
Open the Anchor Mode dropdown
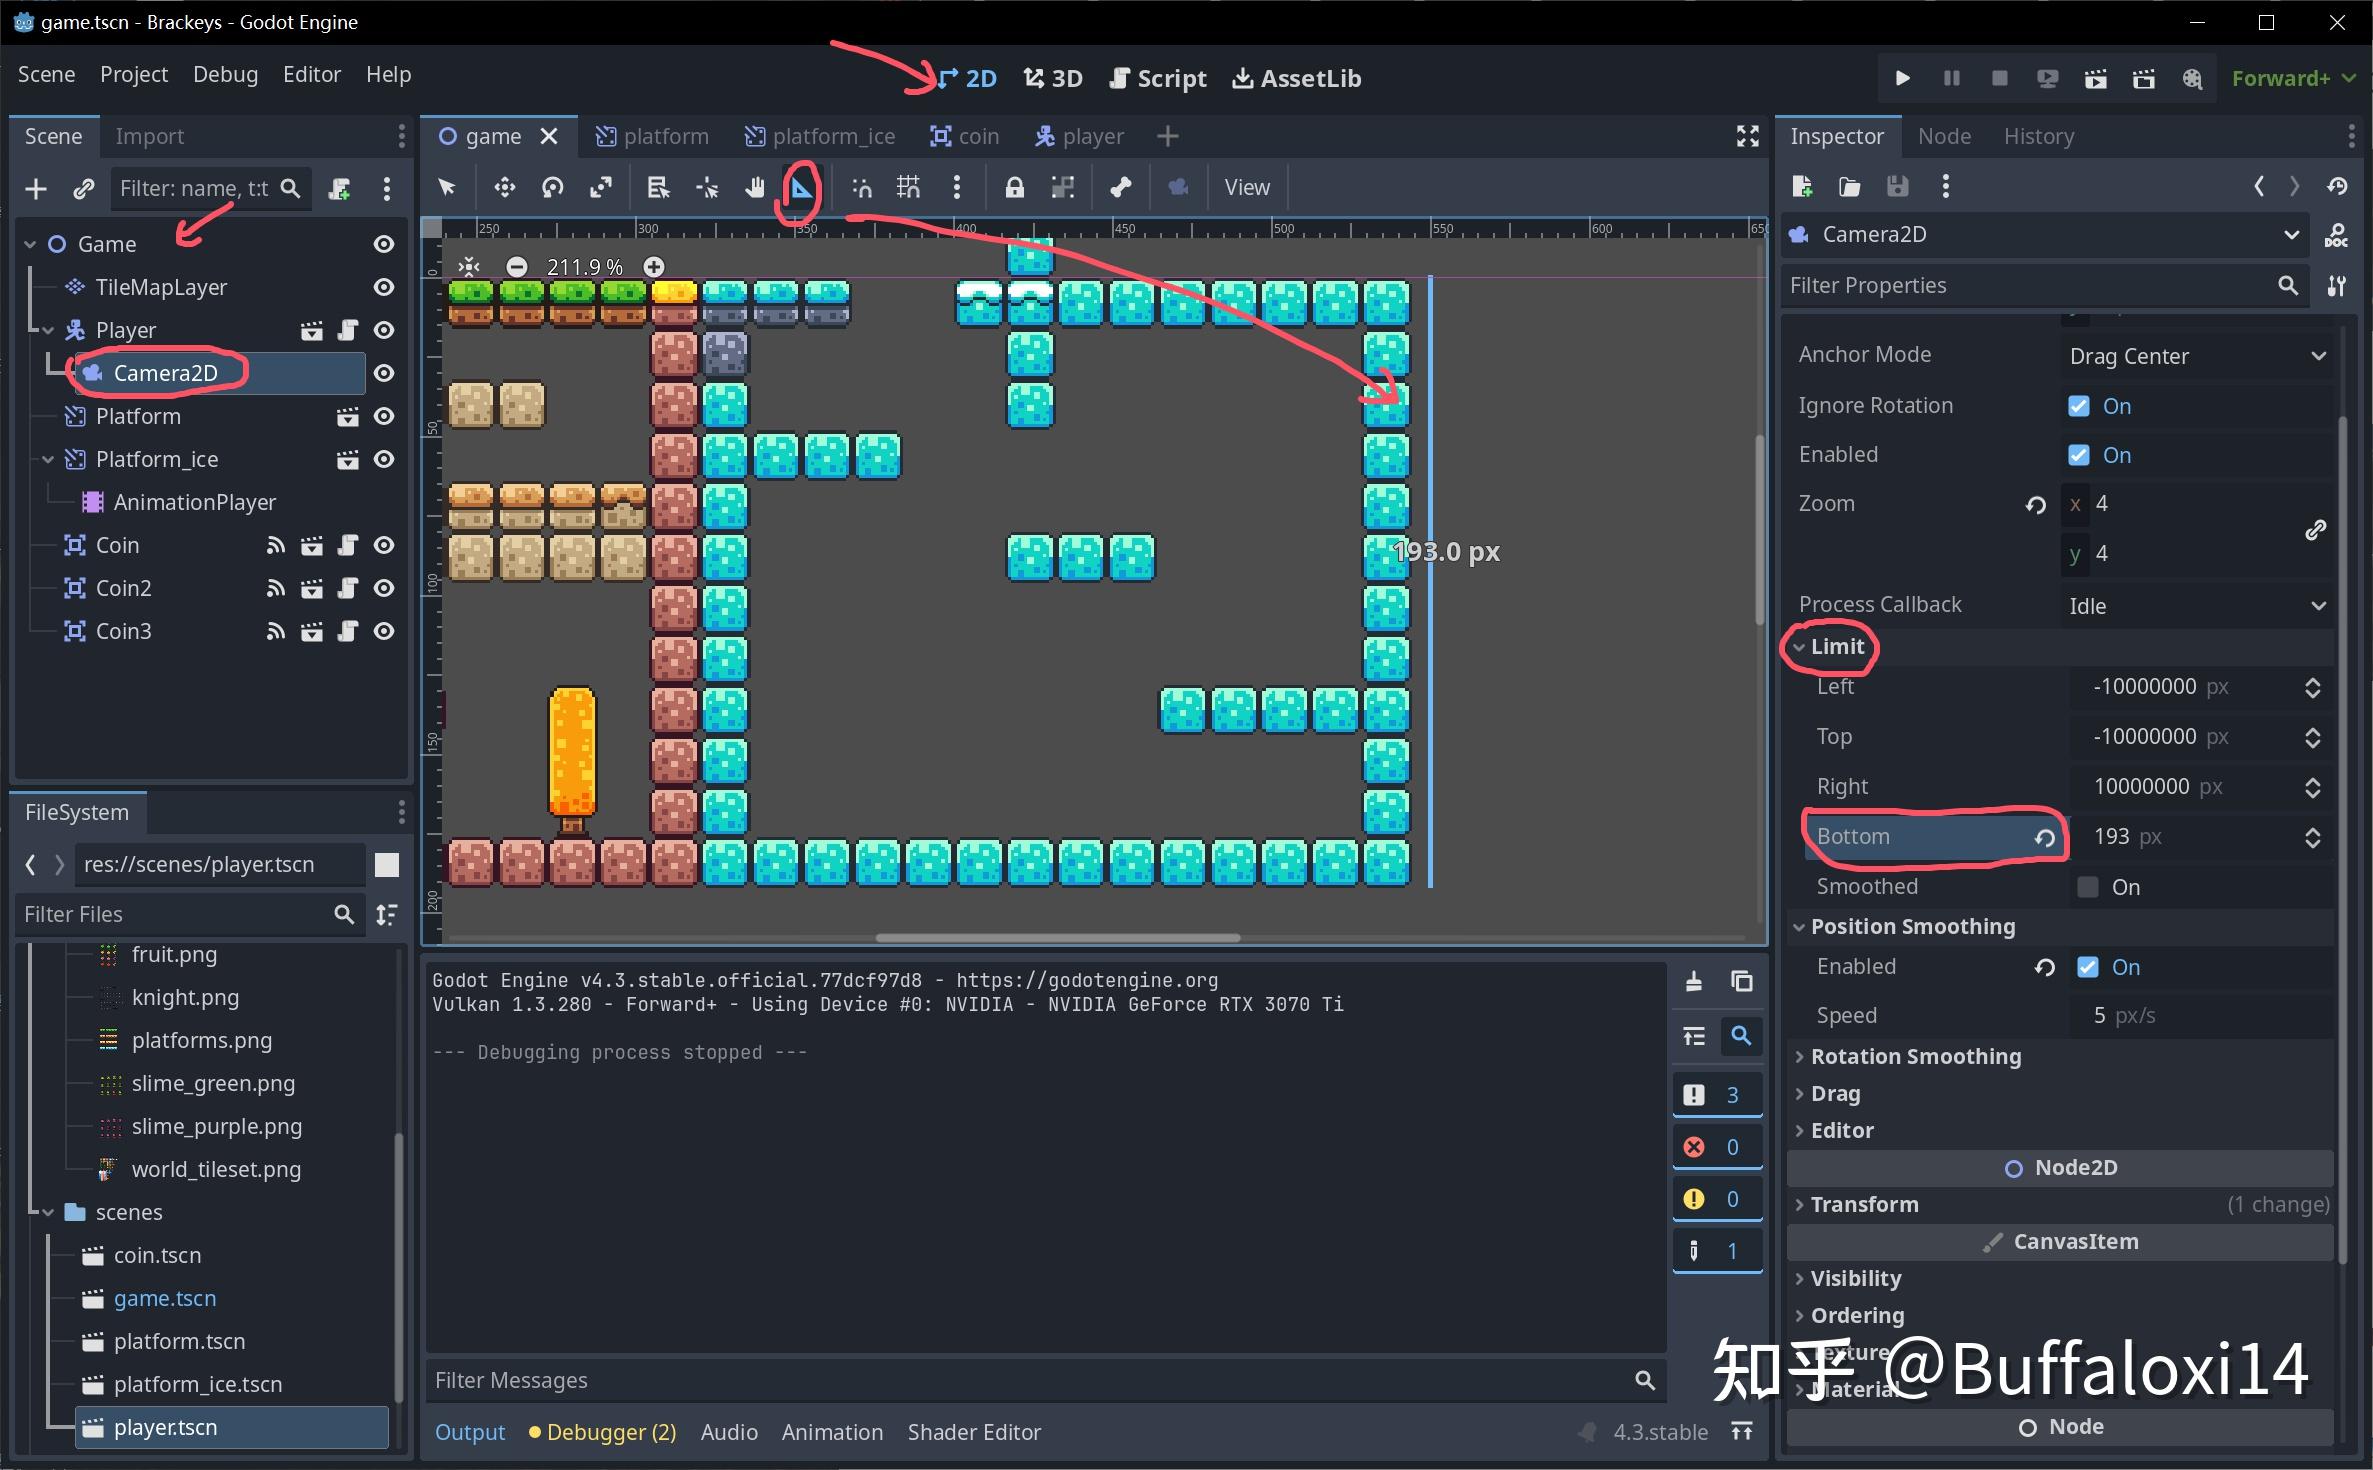pos(2196,356)
